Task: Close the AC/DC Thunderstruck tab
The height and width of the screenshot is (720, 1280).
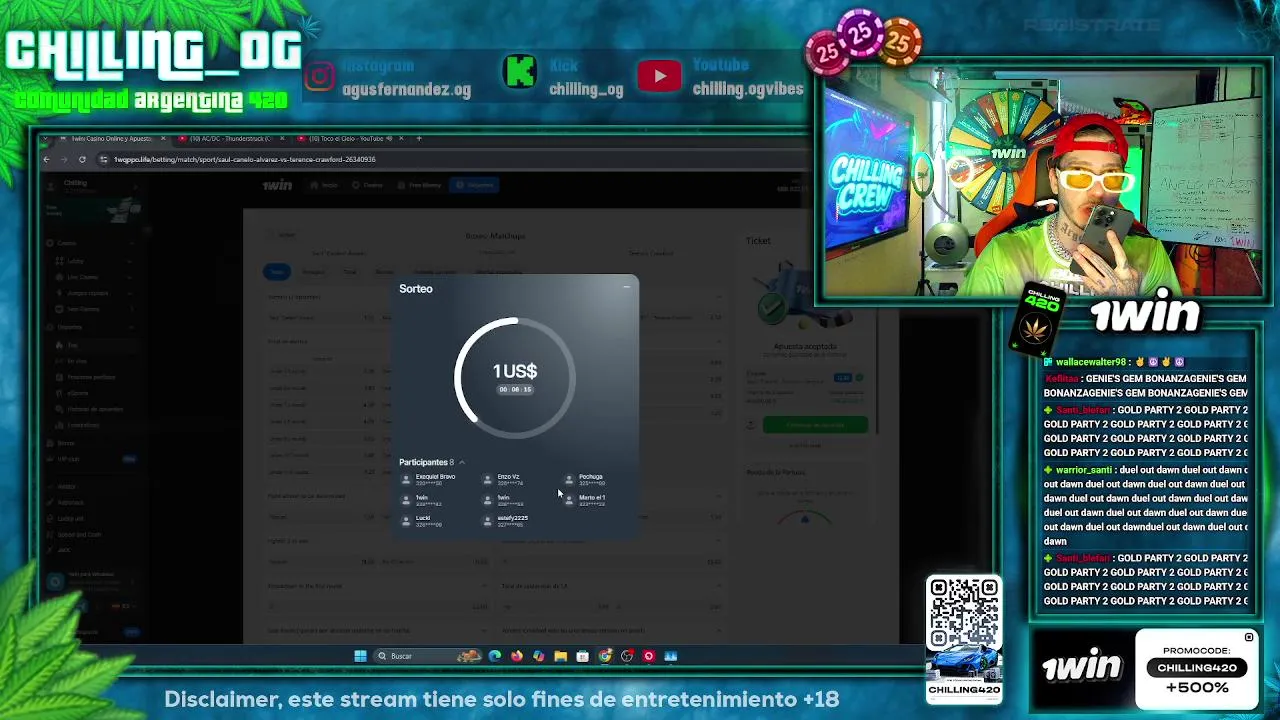Action: (282, 138)
